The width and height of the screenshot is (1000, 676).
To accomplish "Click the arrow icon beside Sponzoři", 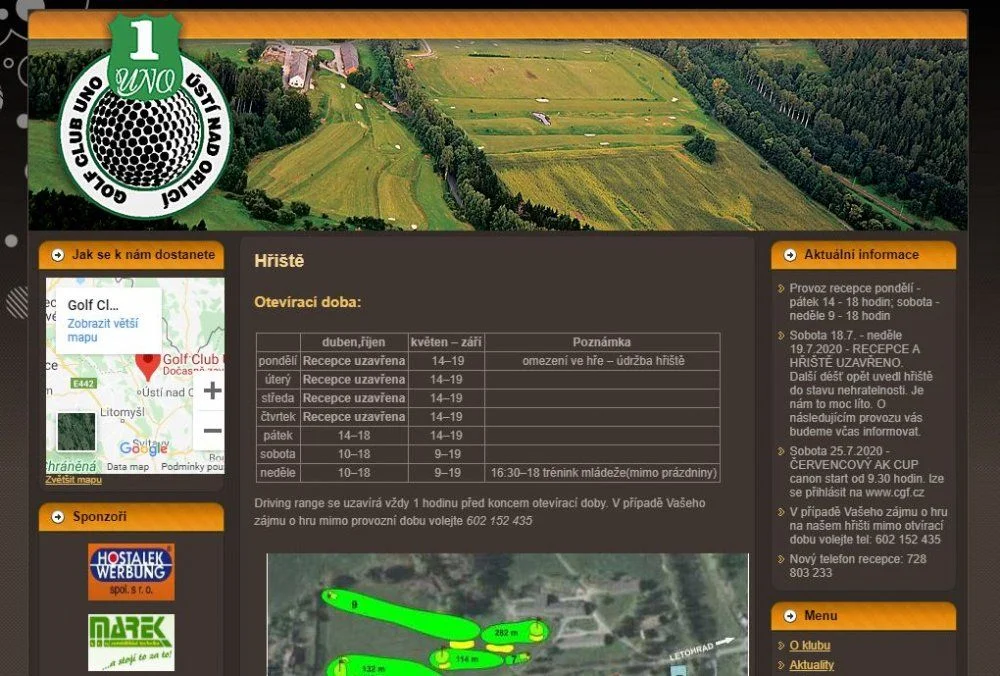I will tap(57, 517).
